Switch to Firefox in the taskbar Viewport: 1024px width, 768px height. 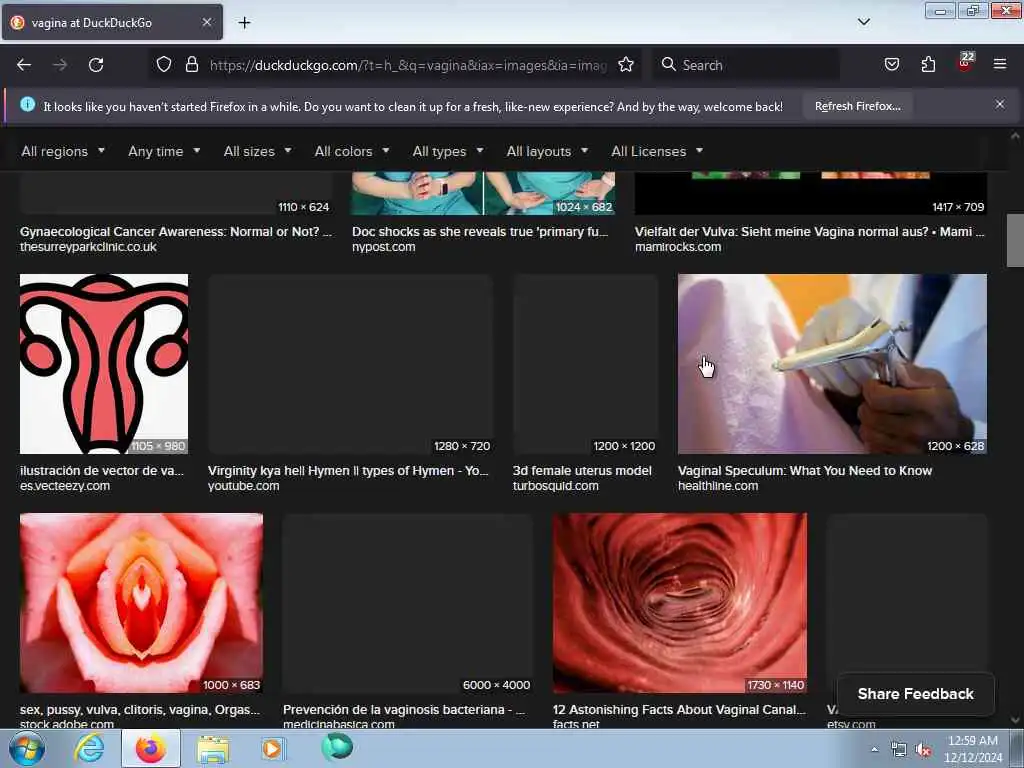(x=150, y=749)
